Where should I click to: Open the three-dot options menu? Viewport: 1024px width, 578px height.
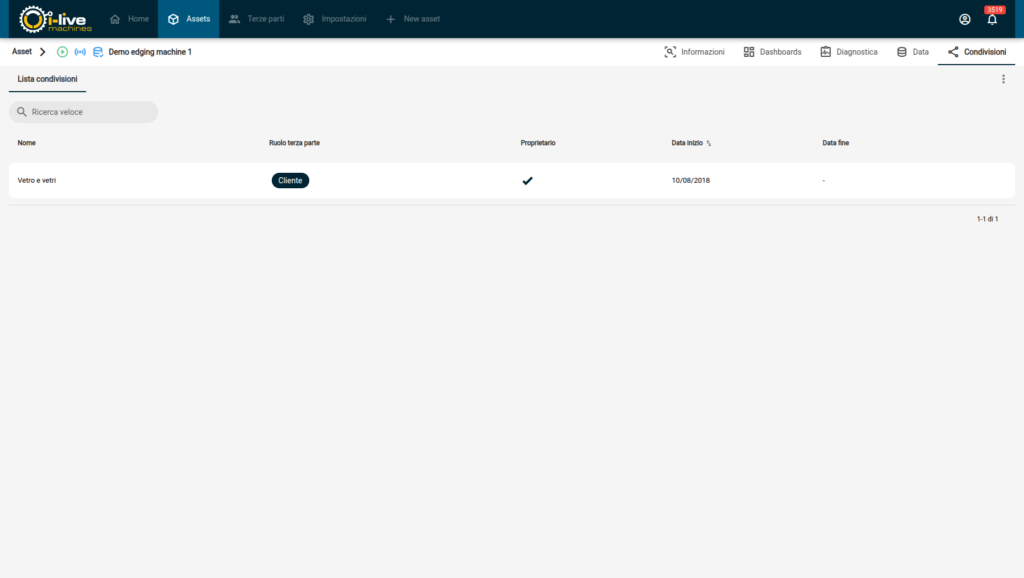pyautogui.click(x=1003, y=79)
